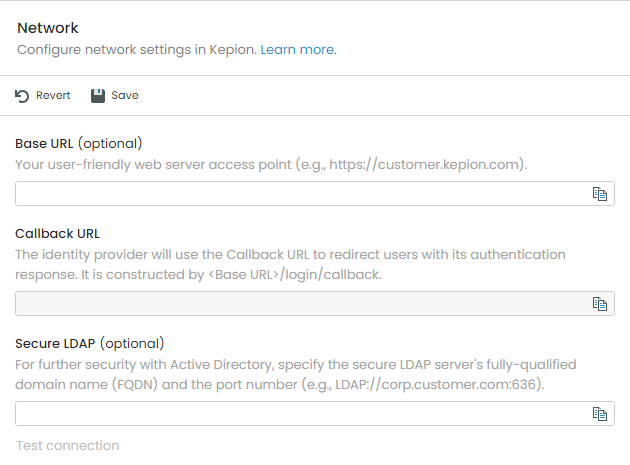630x465 pixels.
Task: Click Test connection
Action: pyautogui.click(x=68, y=445)
